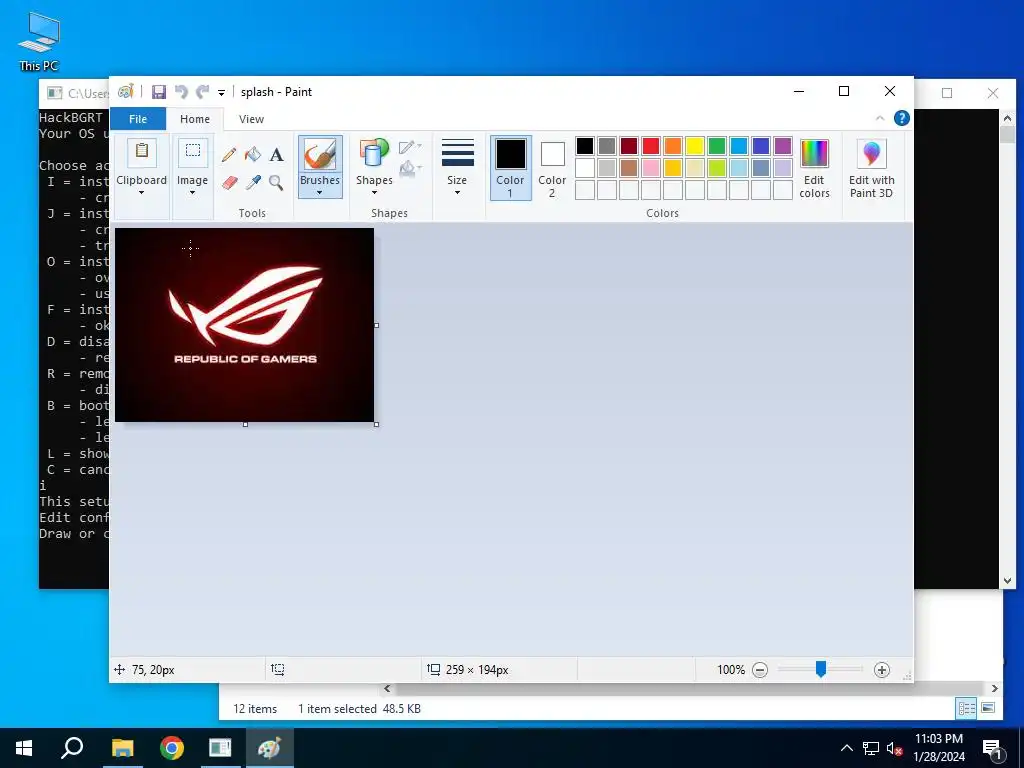Open the File menu

138,119
